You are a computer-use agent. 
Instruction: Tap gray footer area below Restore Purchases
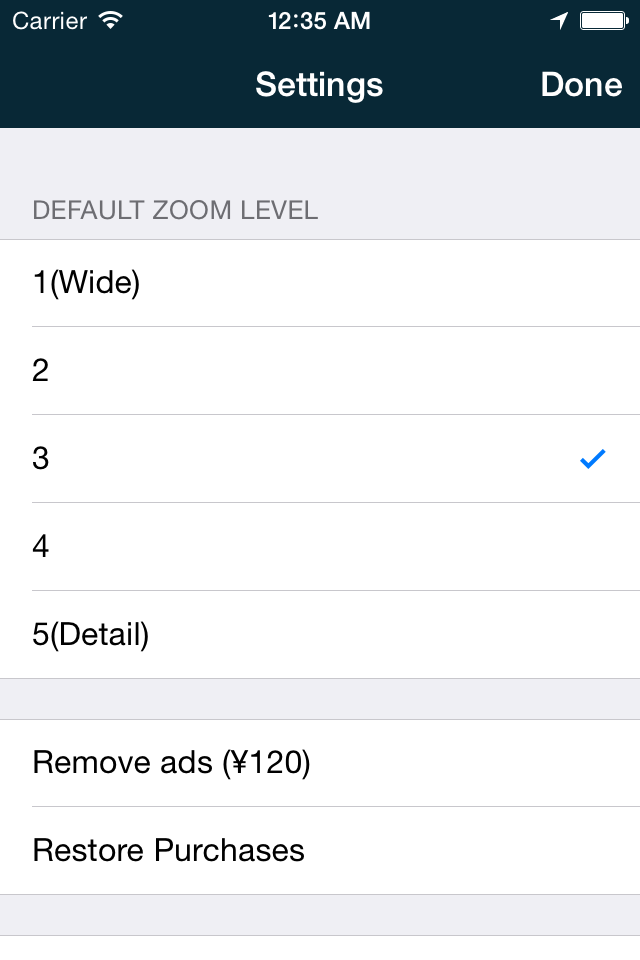click(x=320, y=915)
